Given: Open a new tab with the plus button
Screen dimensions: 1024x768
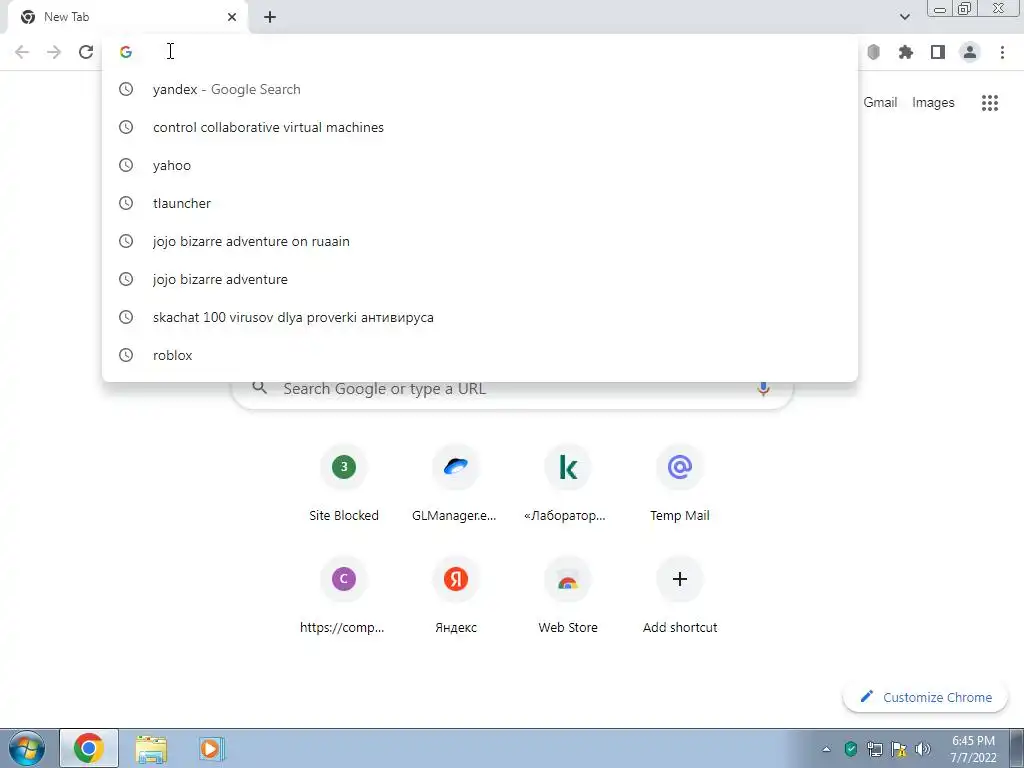Looking at the screenshot, I should (270, 17).
